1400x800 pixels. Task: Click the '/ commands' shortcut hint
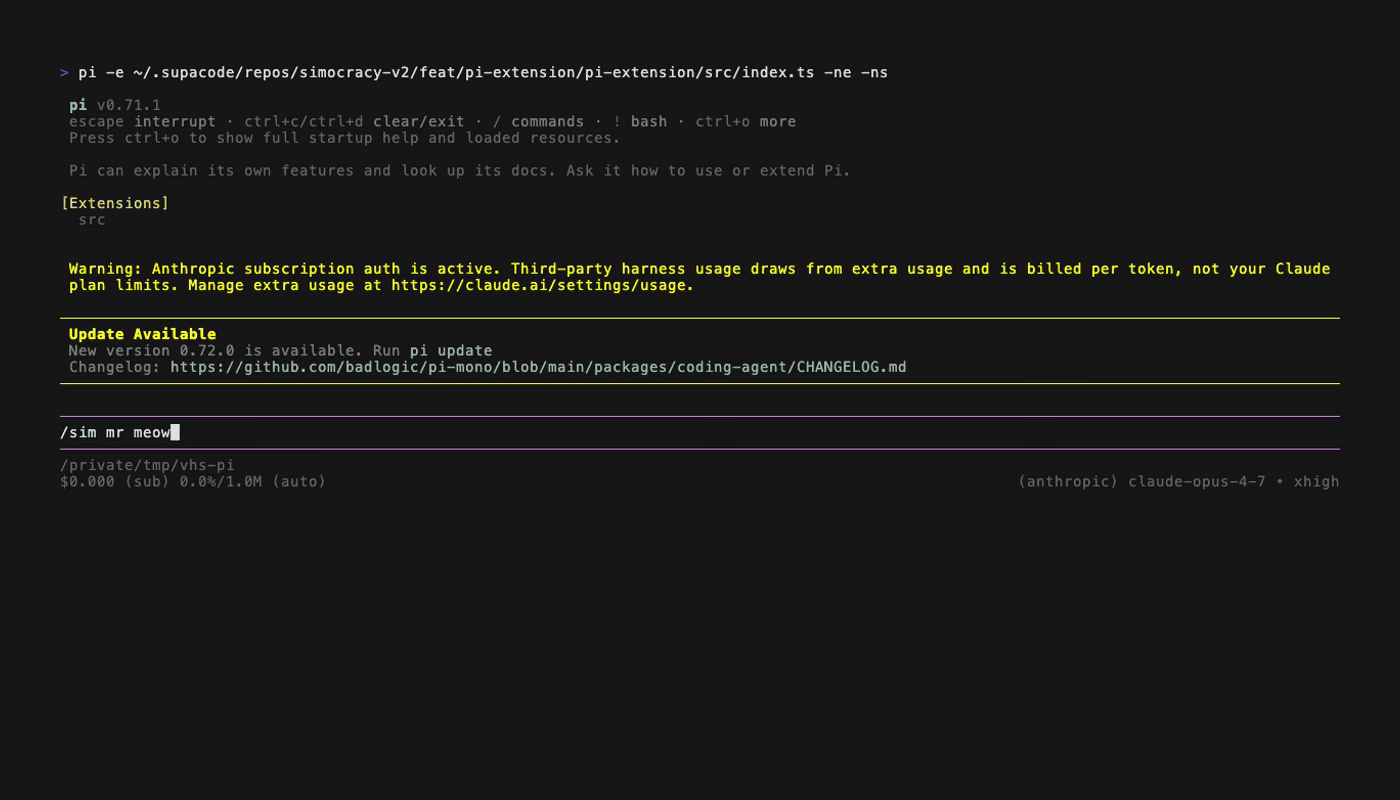[x=538, y=122]
